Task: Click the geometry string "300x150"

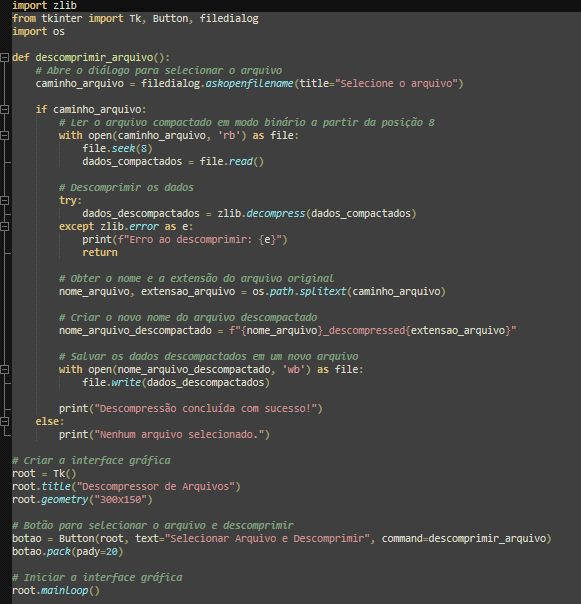Action: click(121, 500)
